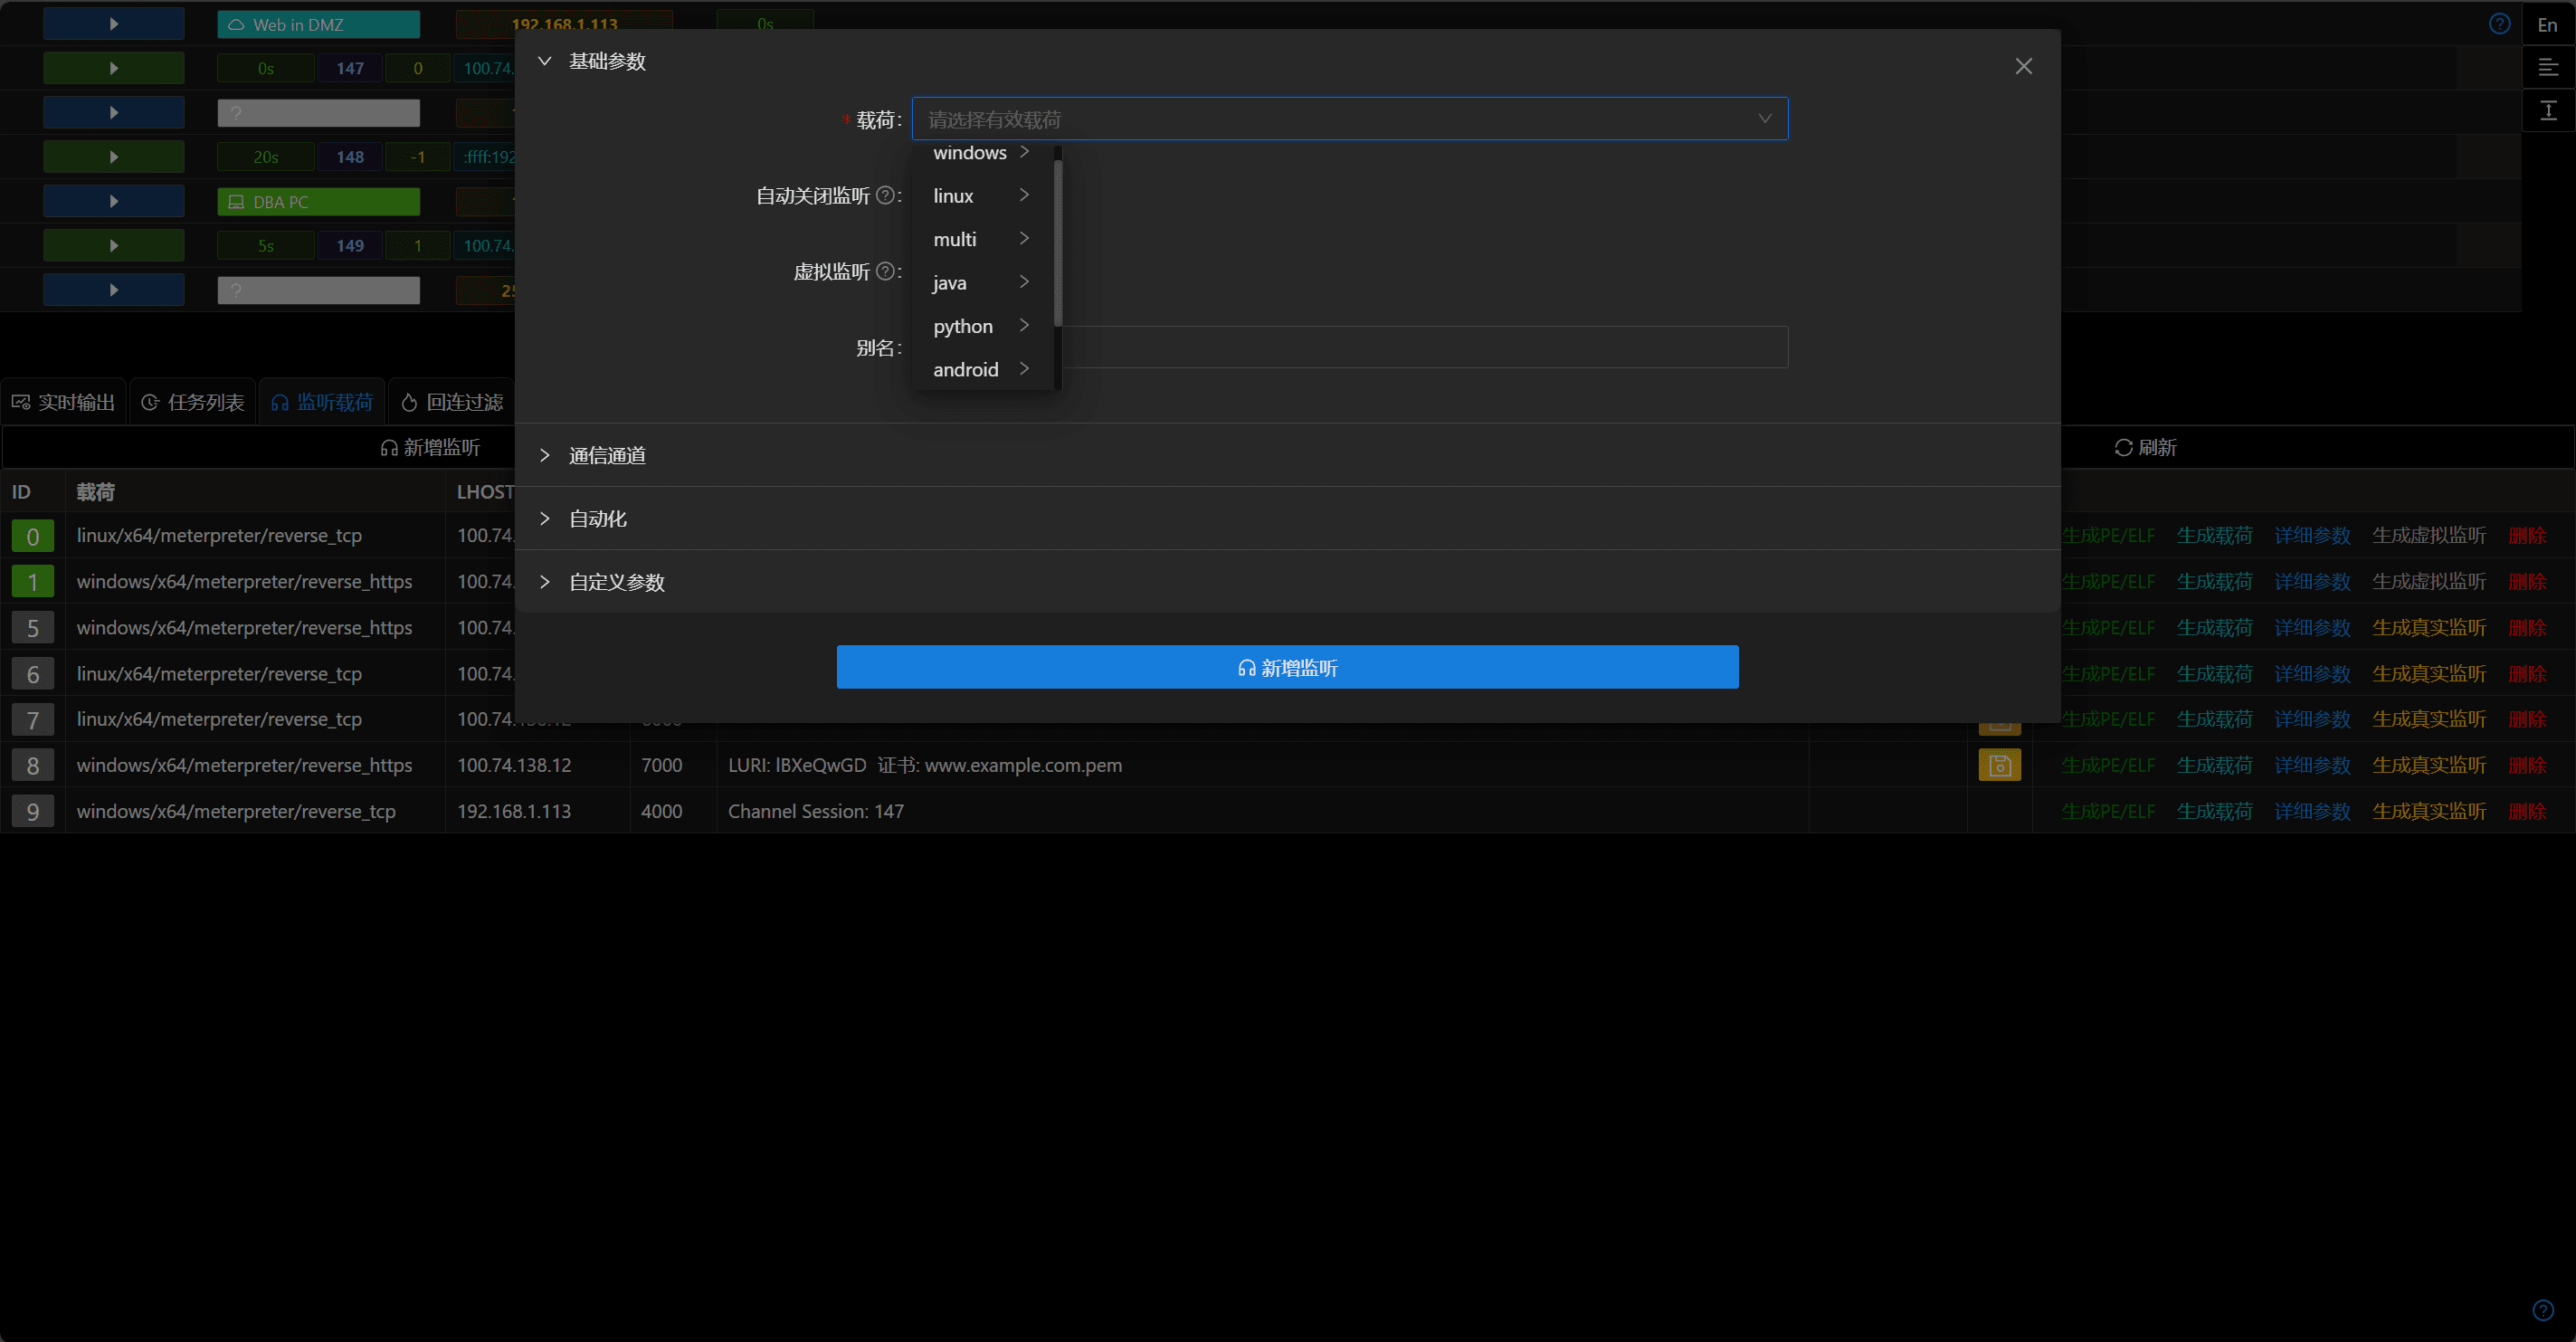Switch to the 实时输出 tab

tap(63, 402)
